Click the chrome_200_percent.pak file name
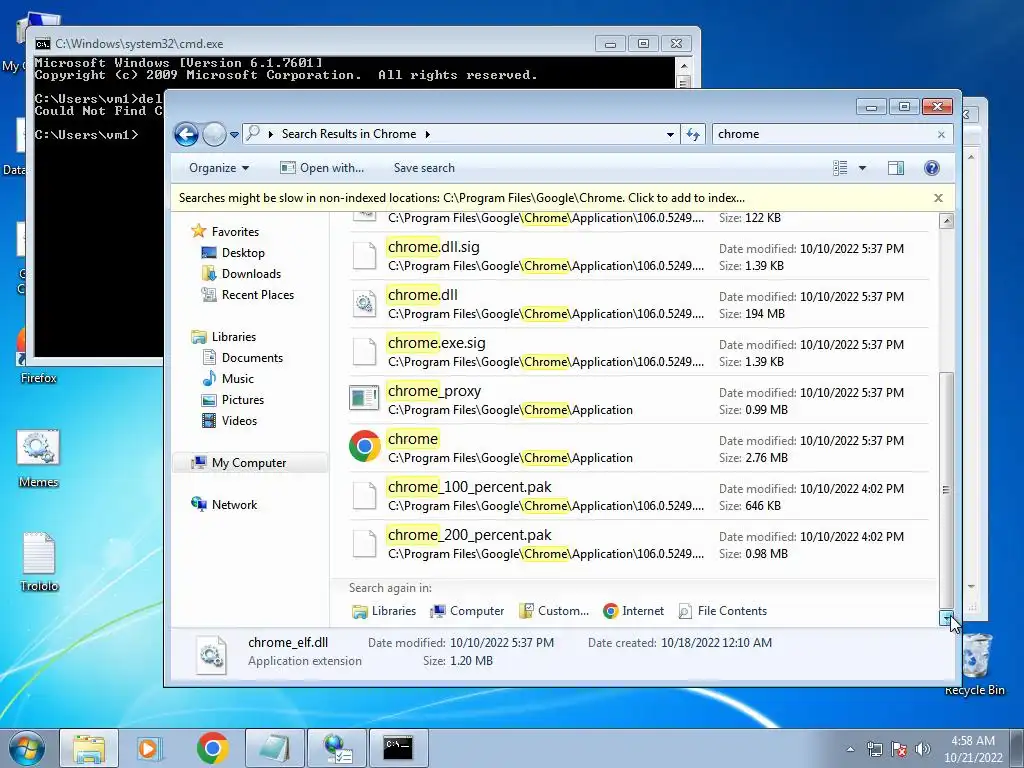This screenshot has height=768, width=1024. point(470,535)
